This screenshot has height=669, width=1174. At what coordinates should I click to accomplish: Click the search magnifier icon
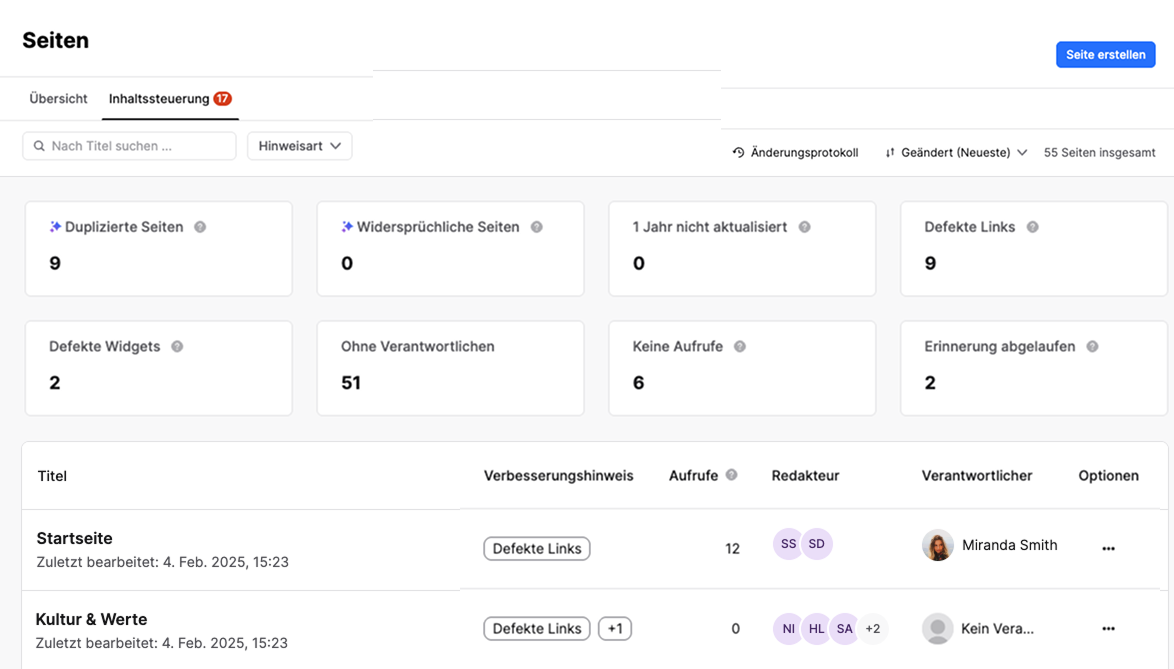tap(39, 146)
